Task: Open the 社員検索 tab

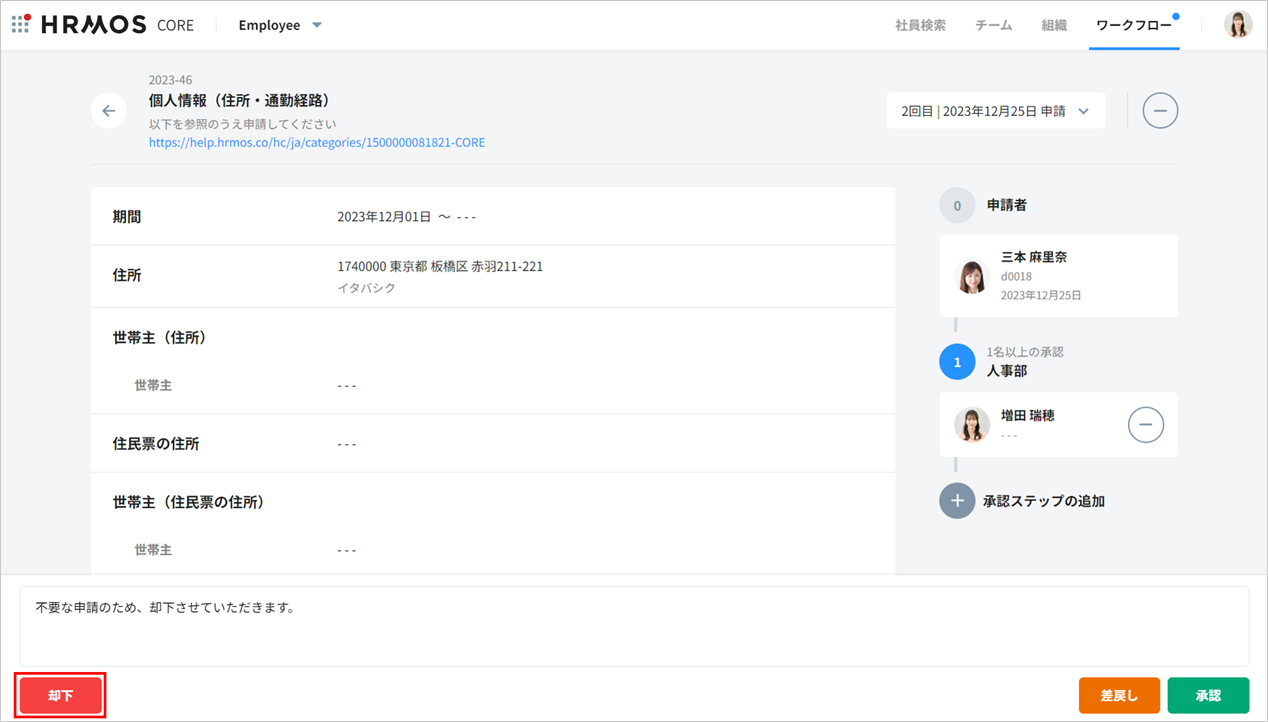Action: (x=920, y=25)
